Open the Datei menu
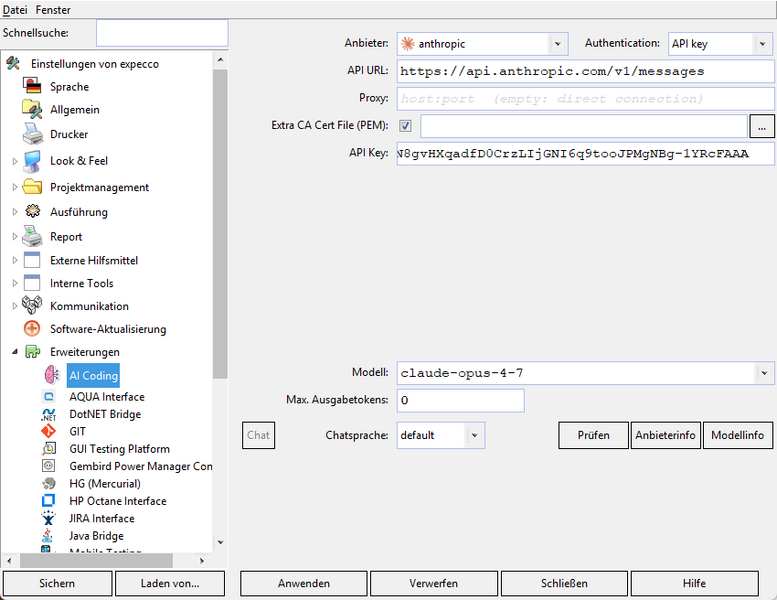Screen dimensions: 777x600 [15, 9]
